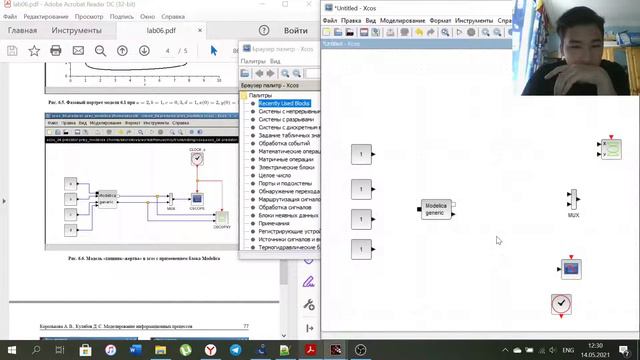Stop the Xcos simulation
640x360 pixels.
(x=471, y=32)
